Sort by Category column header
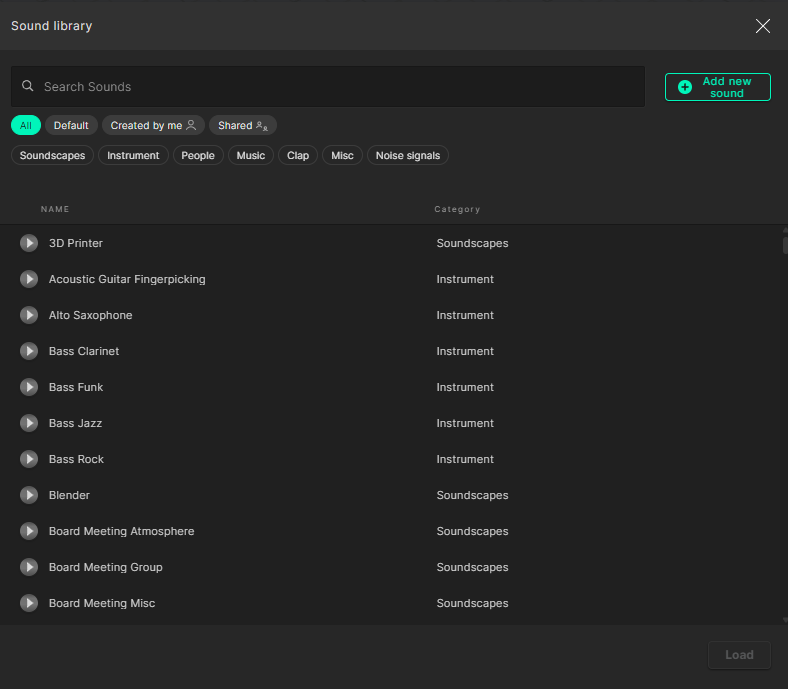Image resolution: width=788 pixels, height=689 pixels. coord(457,209)
